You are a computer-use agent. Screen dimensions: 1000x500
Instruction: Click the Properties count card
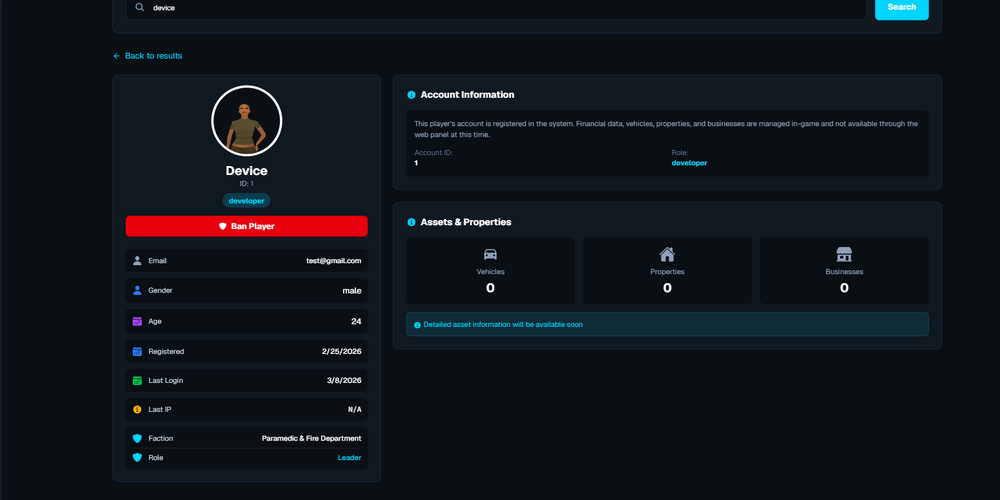(x=667, y=271)
